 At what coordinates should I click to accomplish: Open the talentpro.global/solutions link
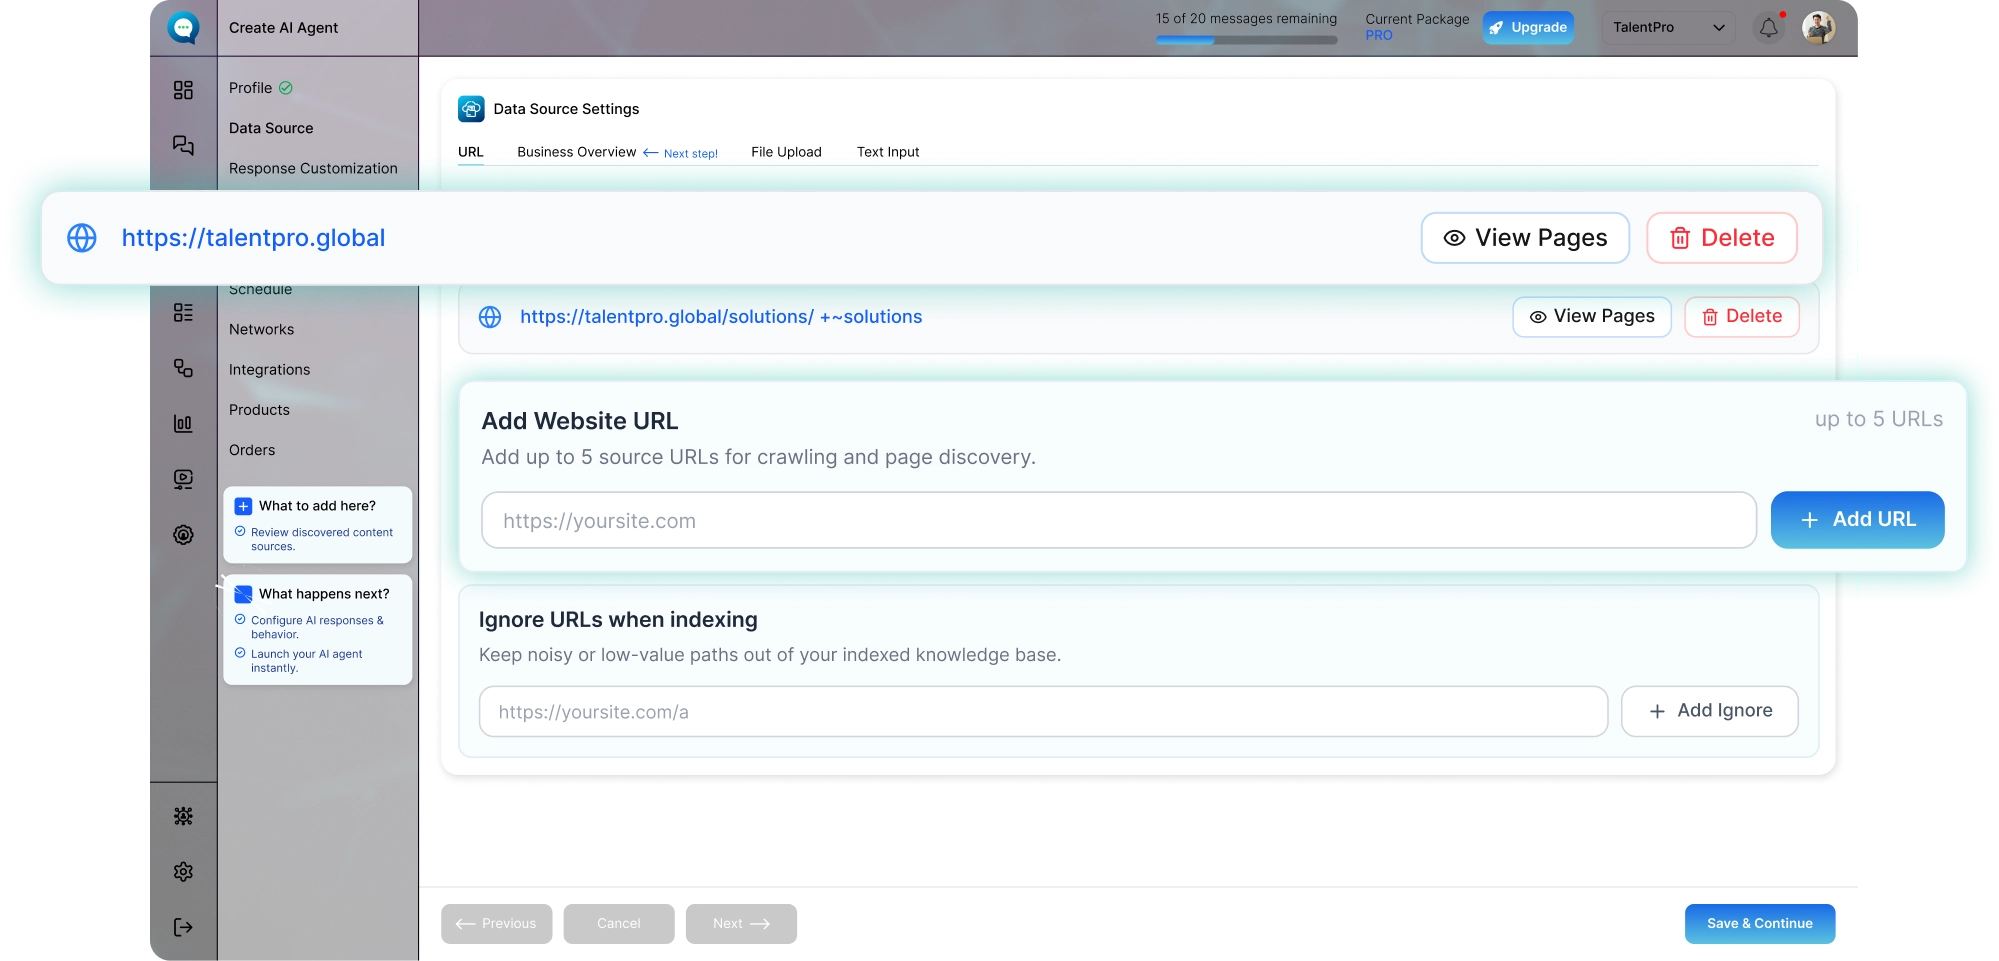coord(721,317)
